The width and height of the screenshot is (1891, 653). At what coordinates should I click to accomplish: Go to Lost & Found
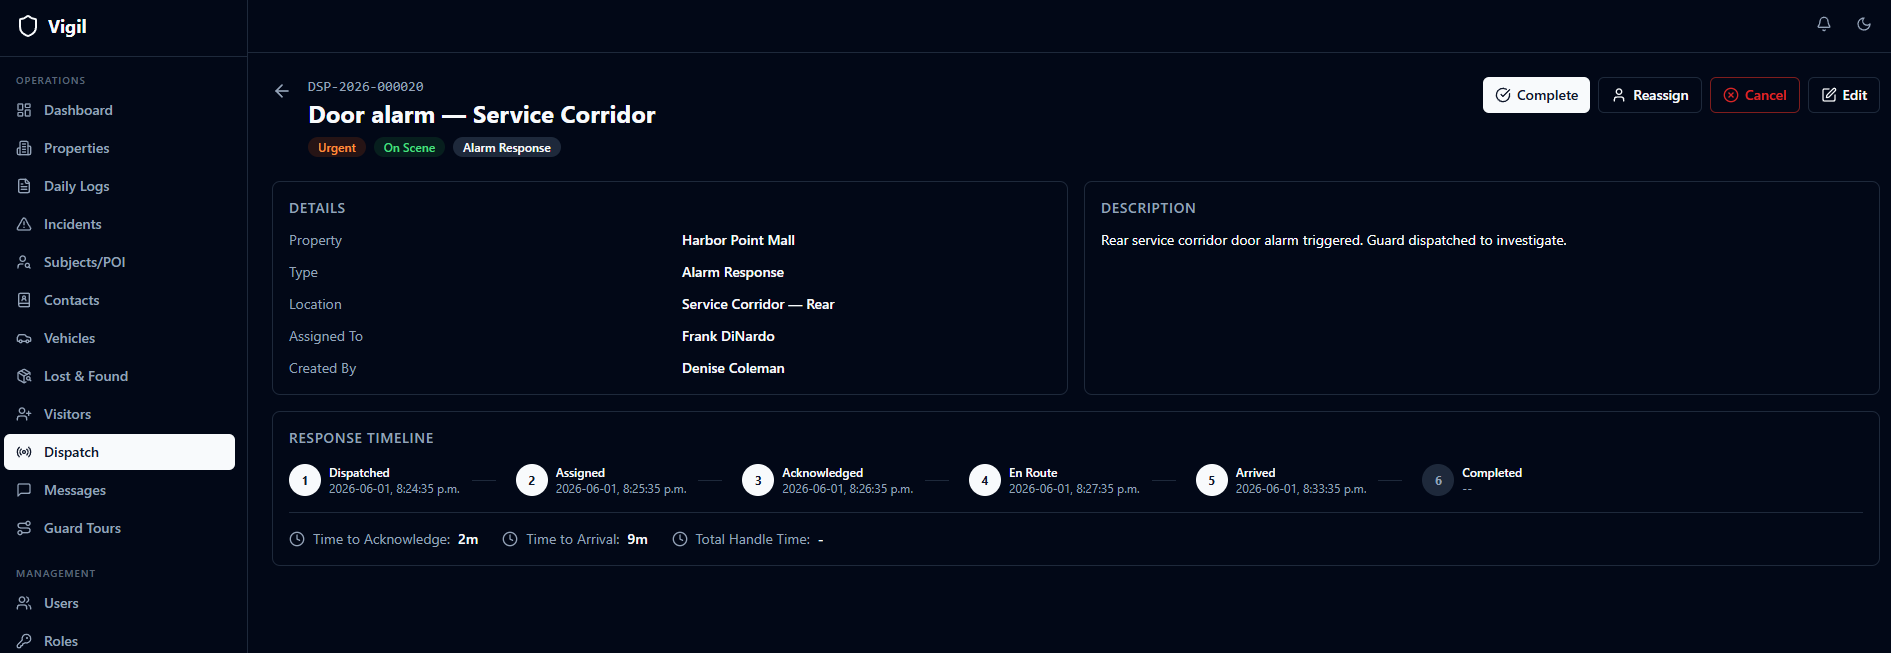[119, 376]
